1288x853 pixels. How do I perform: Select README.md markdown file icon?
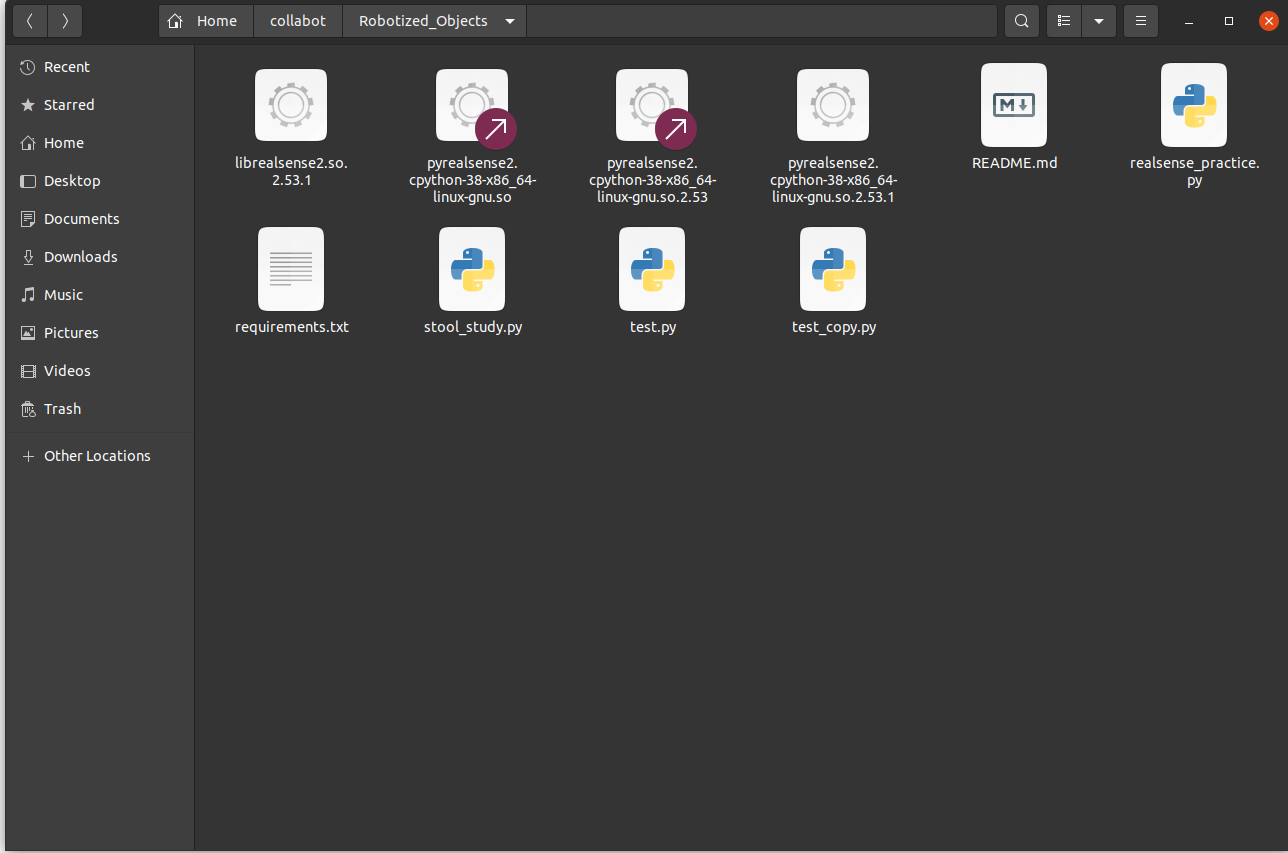pos(1014,105)
